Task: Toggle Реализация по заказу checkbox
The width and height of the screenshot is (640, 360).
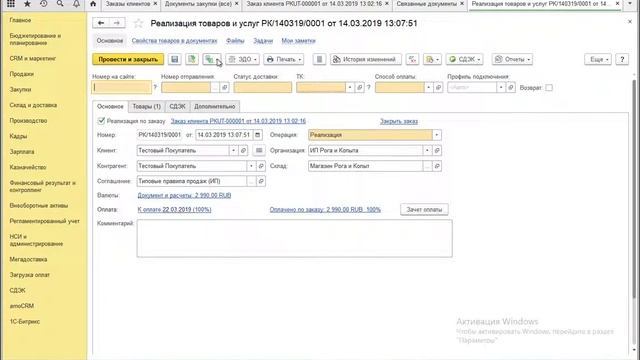Action: (101, 121)
